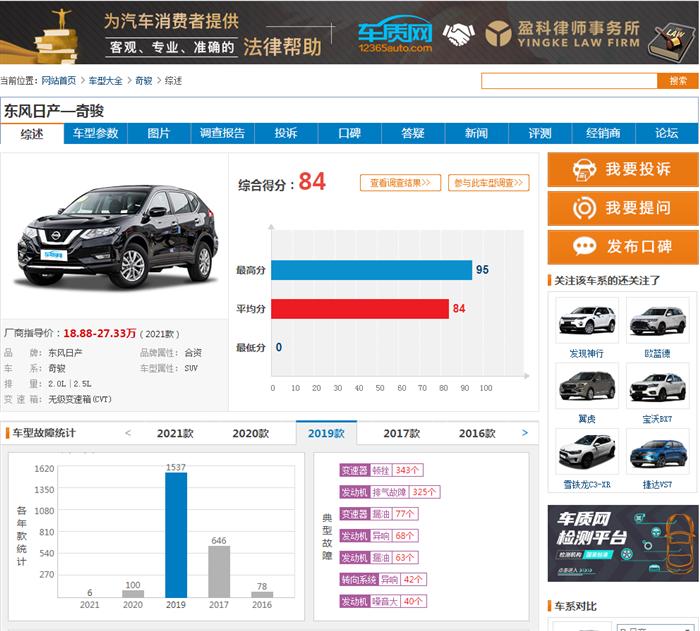Image resolution: width=700 pixels, height=631 pixels.
Task: Click the 发动机 漏油 63个 fault tag
Action: pos(379,558)
